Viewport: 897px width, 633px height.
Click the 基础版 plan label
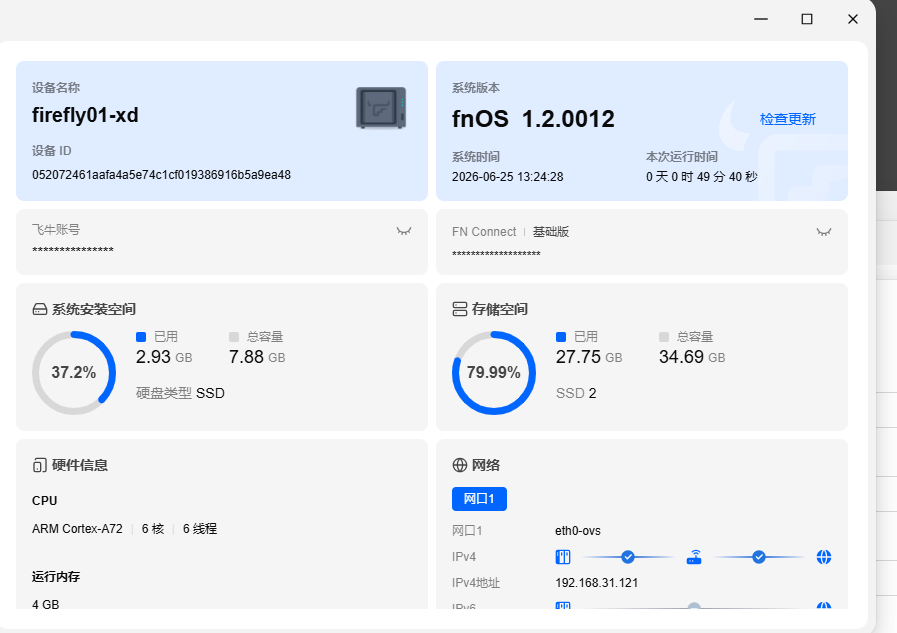551,232
